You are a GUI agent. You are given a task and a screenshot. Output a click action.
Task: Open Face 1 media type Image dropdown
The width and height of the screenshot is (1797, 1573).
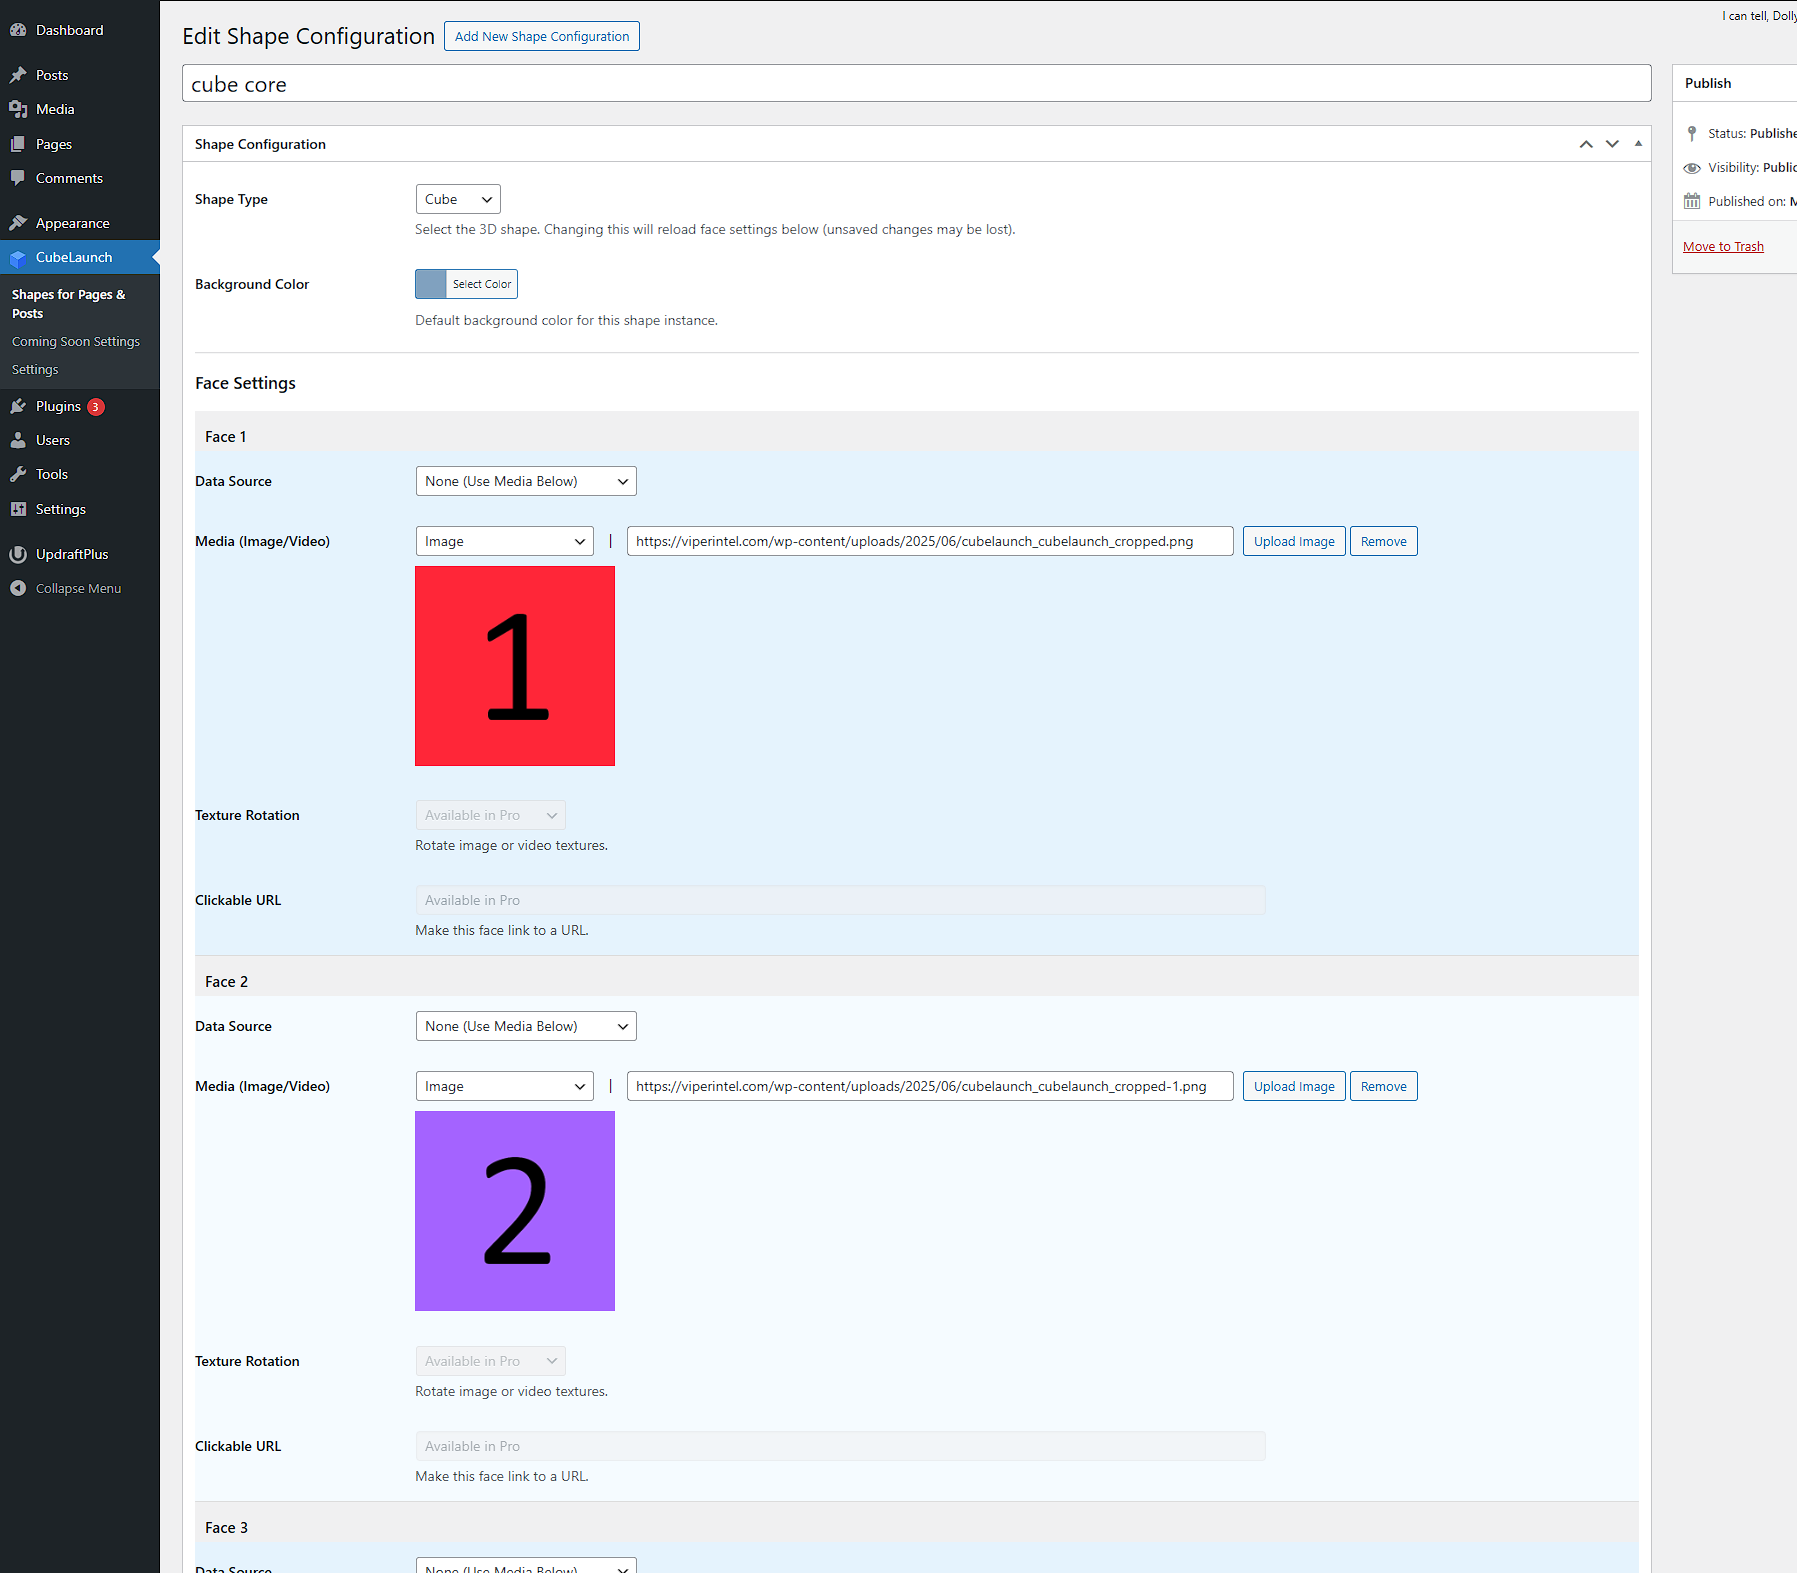coord(505,541)
